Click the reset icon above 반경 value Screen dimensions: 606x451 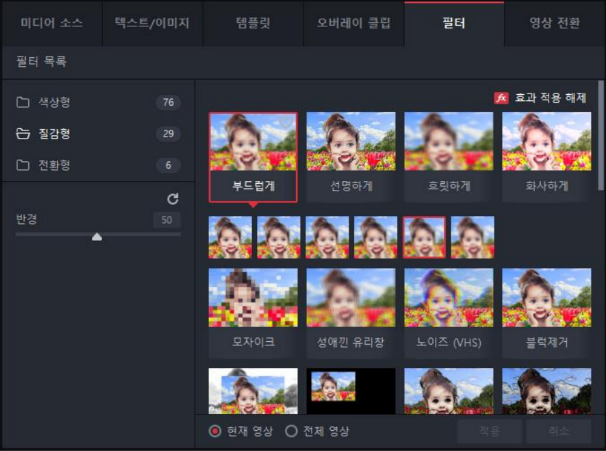pos(173,199)
